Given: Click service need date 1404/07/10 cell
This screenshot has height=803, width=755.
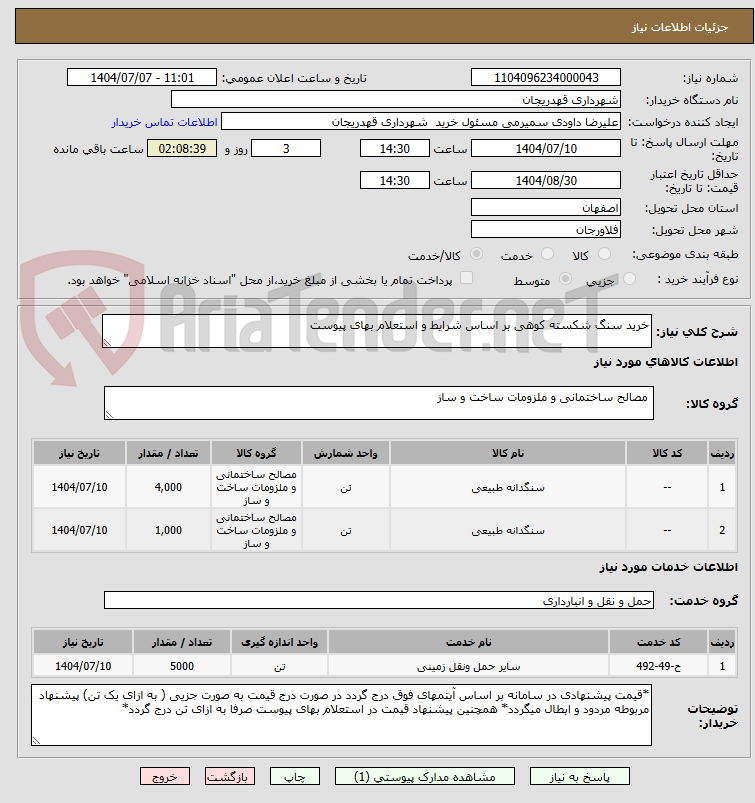Looking at the screenshot, I should point(83,666).
